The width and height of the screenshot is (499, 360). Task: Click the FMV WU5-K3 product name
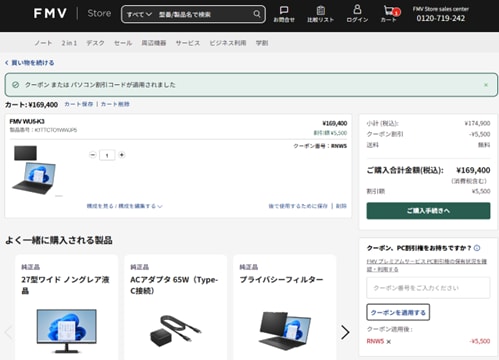pos(27,121)
